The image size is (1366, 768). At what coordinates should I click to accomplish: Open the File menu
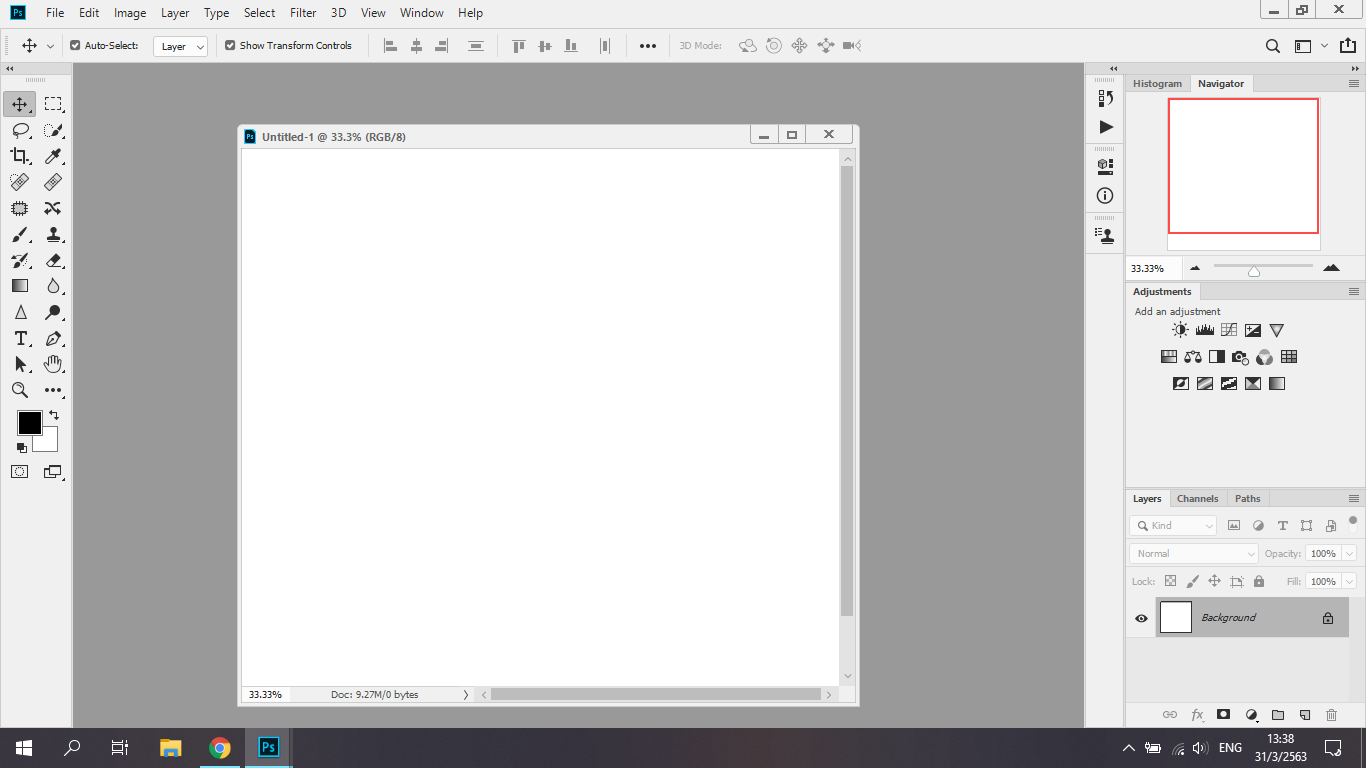click(55, 13)
